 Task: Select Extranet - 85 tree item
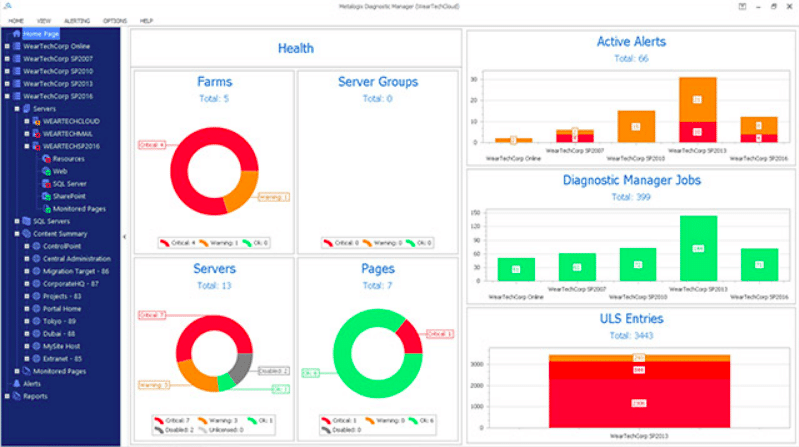pos(63,358)
